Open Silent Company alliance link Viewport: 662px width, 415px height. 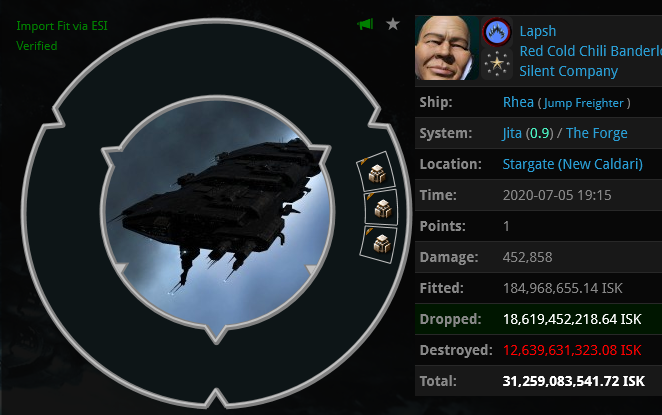coord(568,71)
